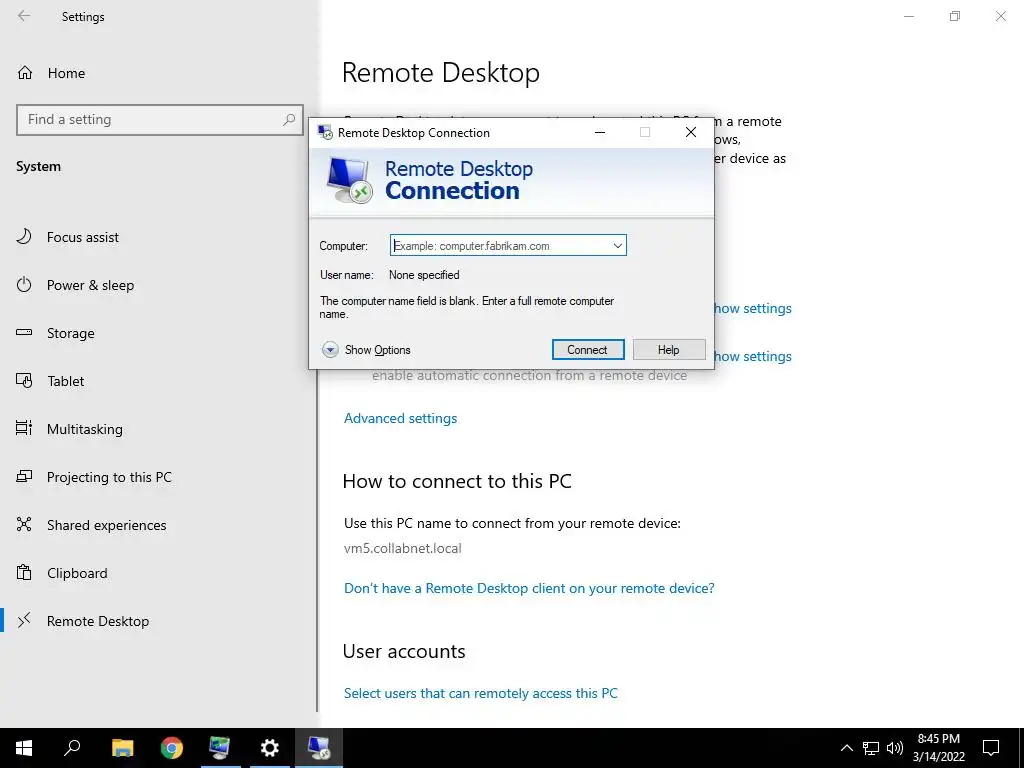Select the vm5.collabnet.local PC name text
This screenshot has height=768, width=1024.
402,549
